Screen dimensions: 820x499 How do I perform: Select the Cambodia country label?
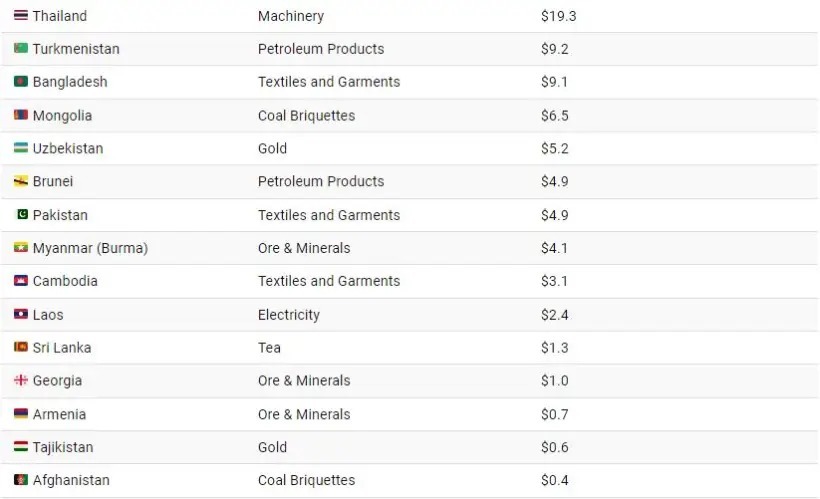point(65,281)
